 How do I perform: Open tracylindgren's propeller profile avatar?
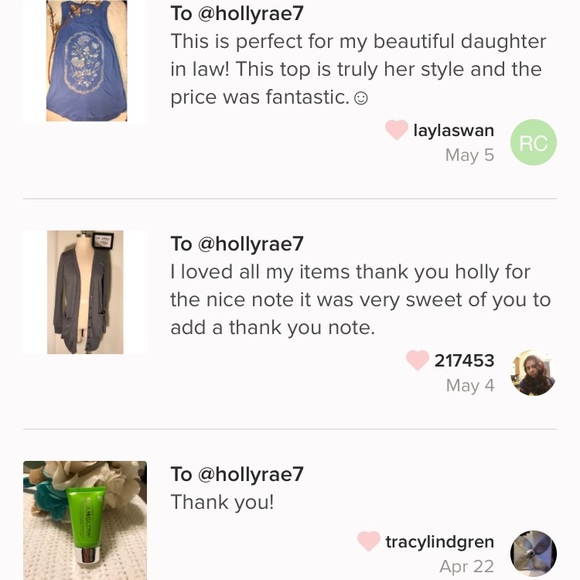[x=533, y=554]
